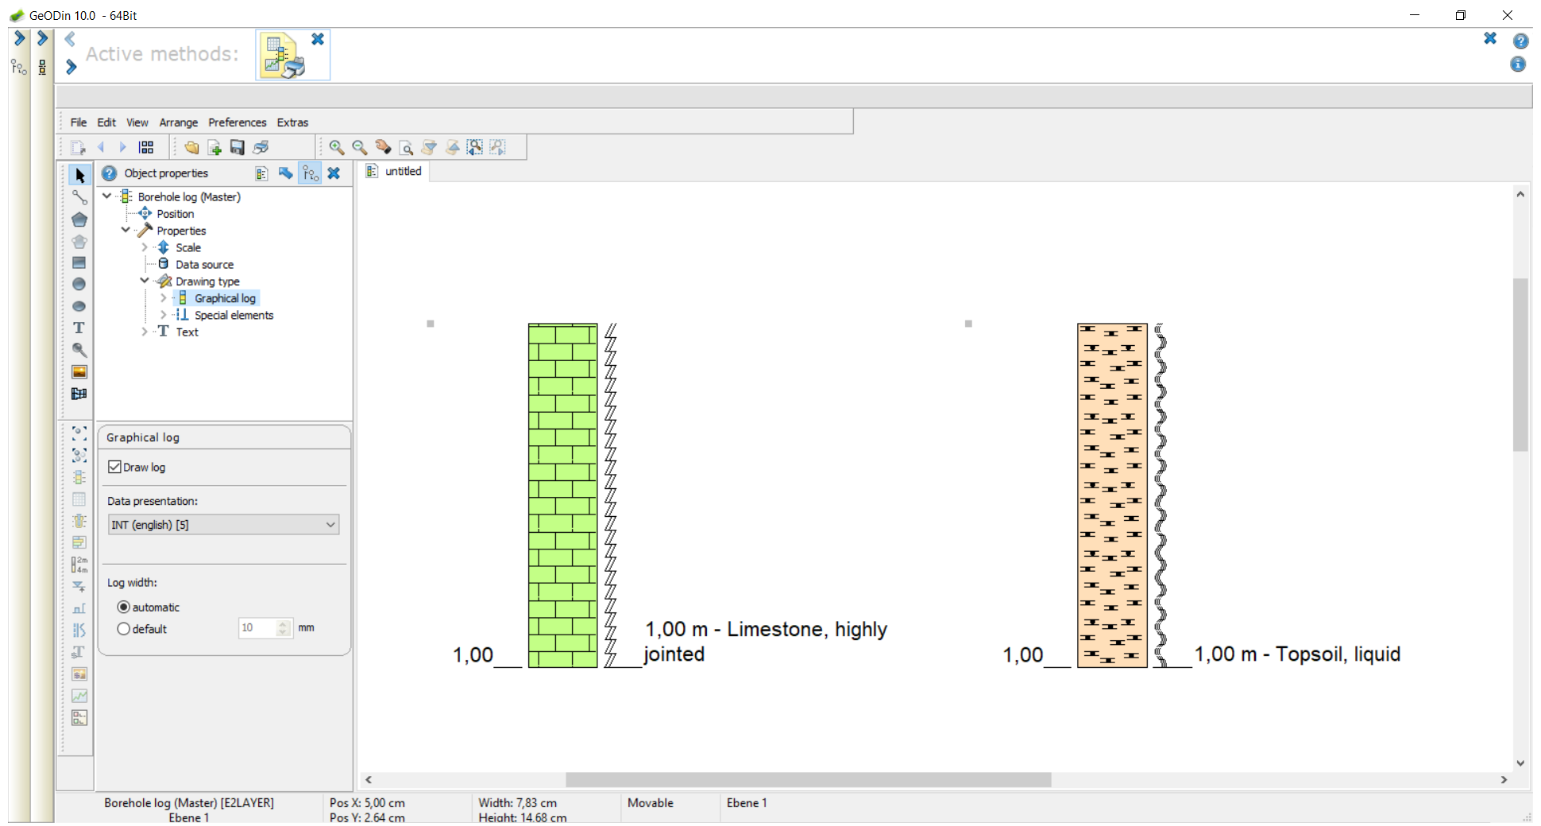This screenshot has height=826, width=1541.
Task: Select the hand pan tool
Action: (x=383, y=147)
